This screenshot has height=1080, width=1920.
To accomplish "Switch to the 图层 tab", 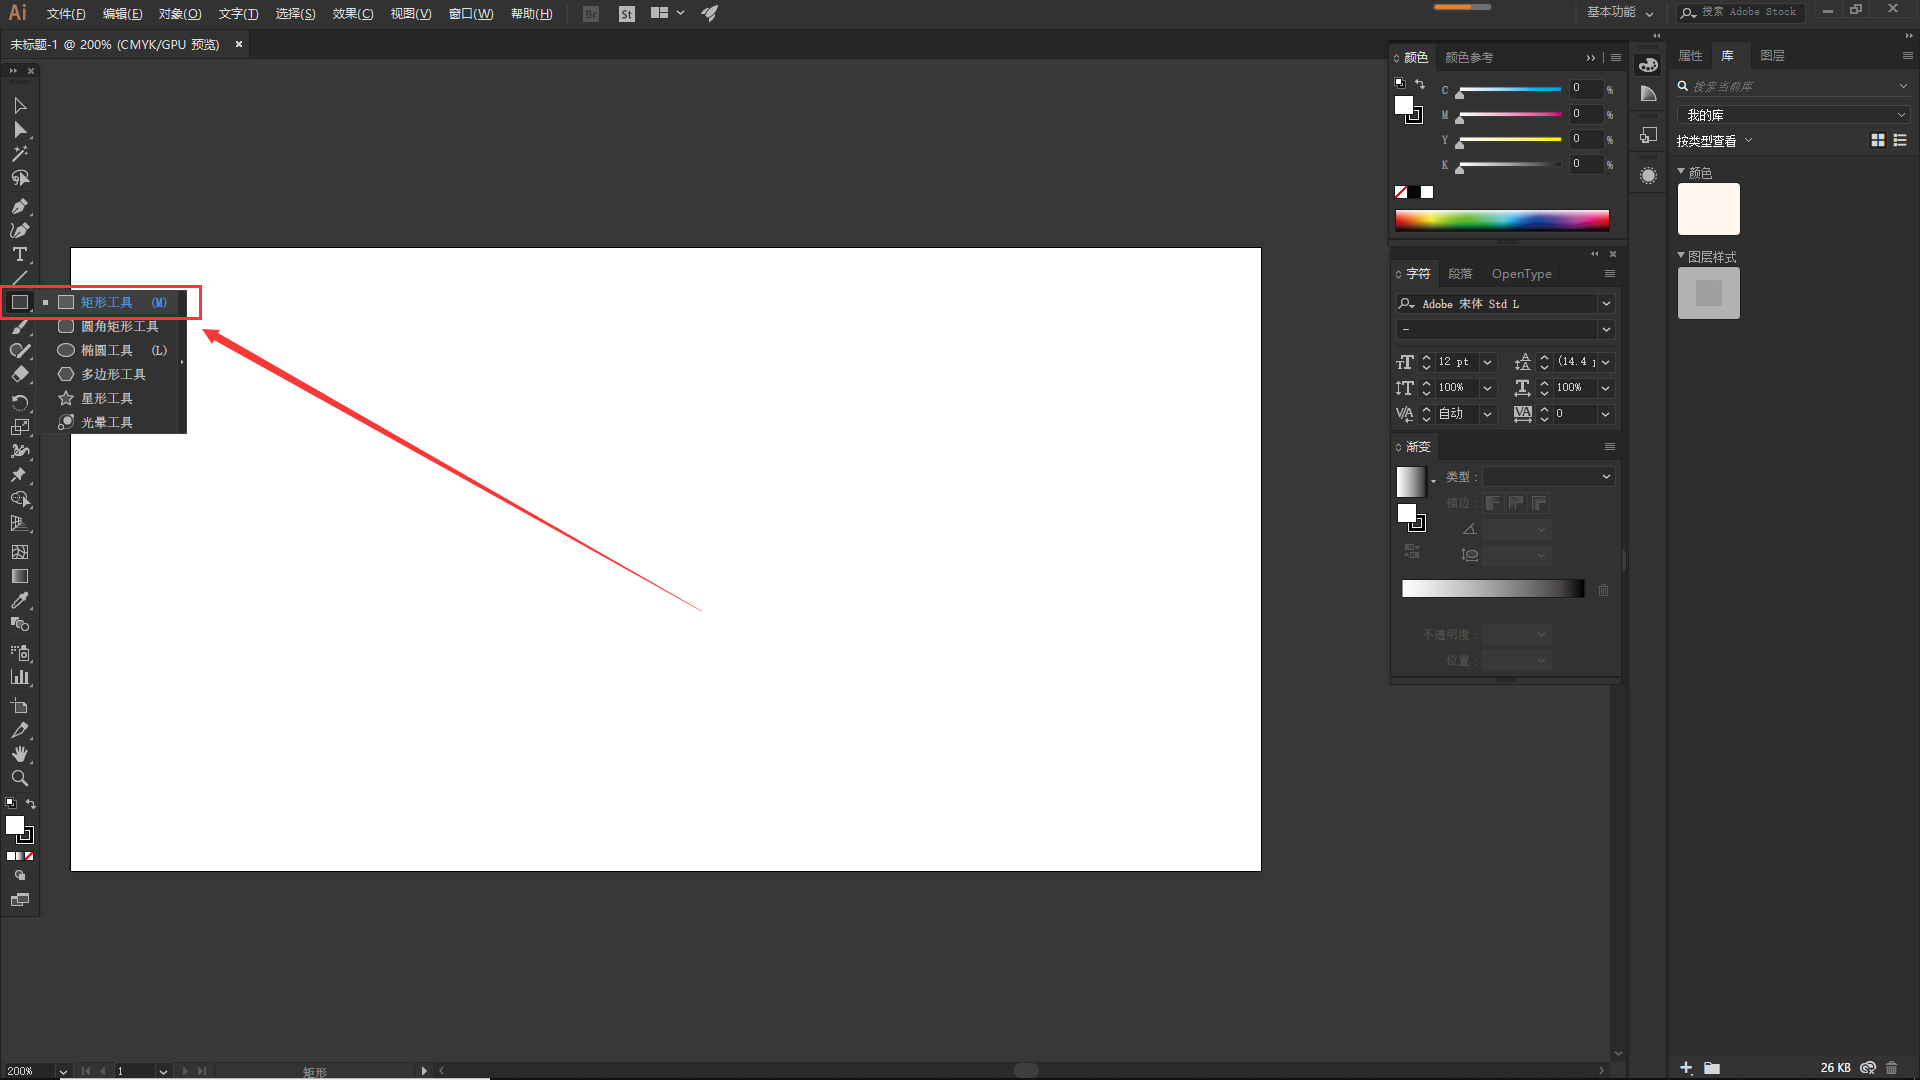I will click(x=1772, y=56).
